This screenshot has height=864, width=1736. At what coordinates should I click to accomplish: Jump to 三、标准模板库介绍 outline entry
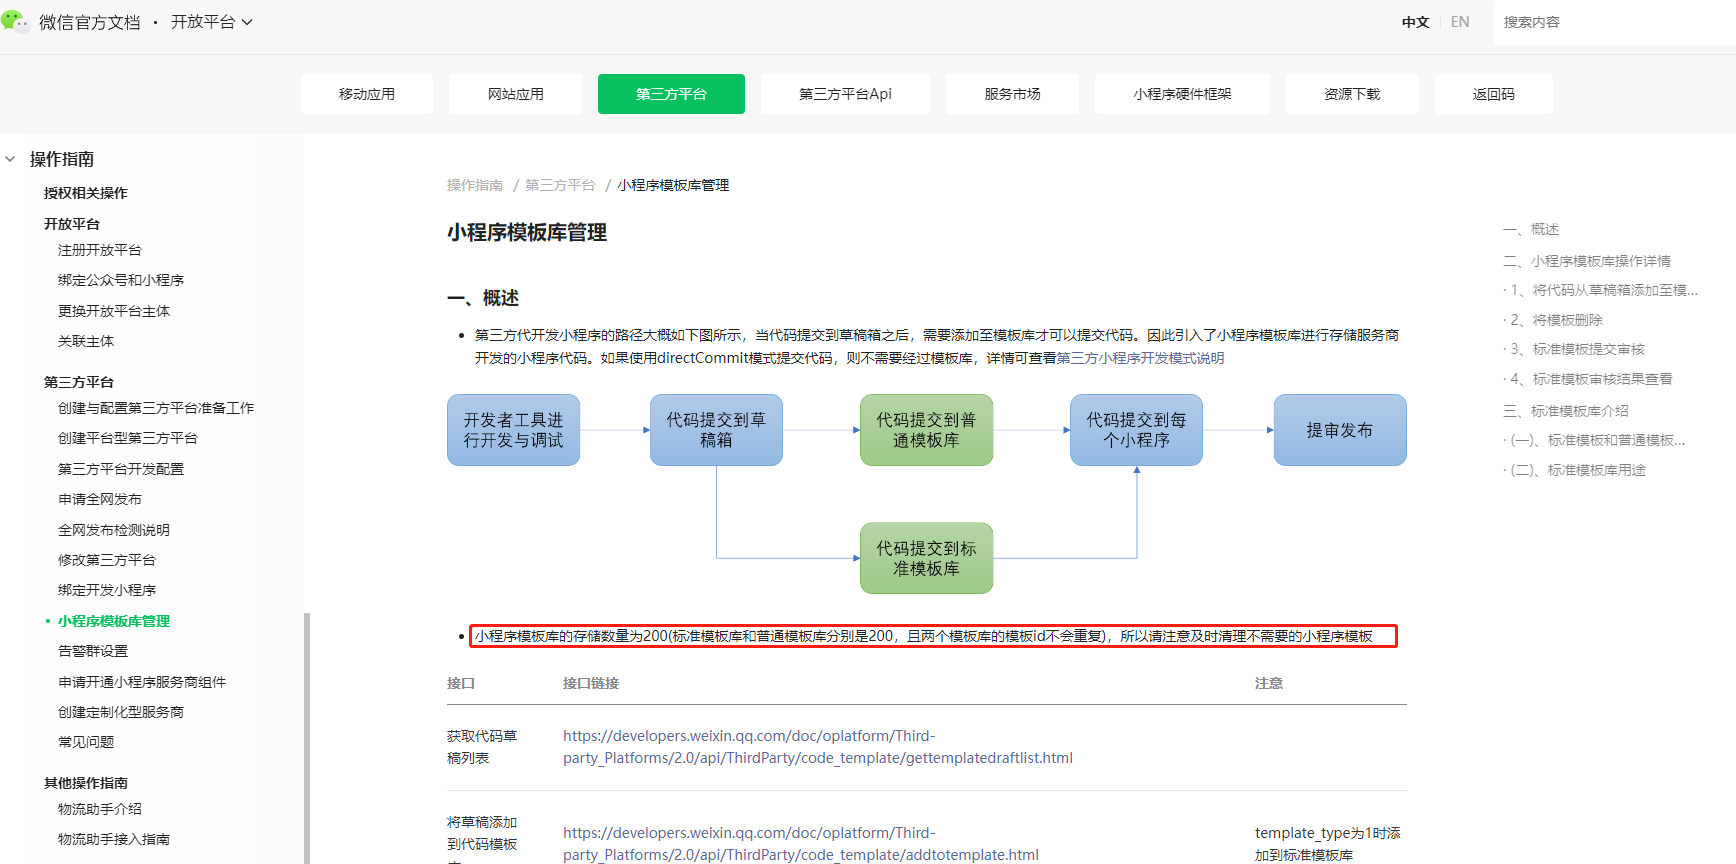pyautogui.click(x=1566, y=411)
